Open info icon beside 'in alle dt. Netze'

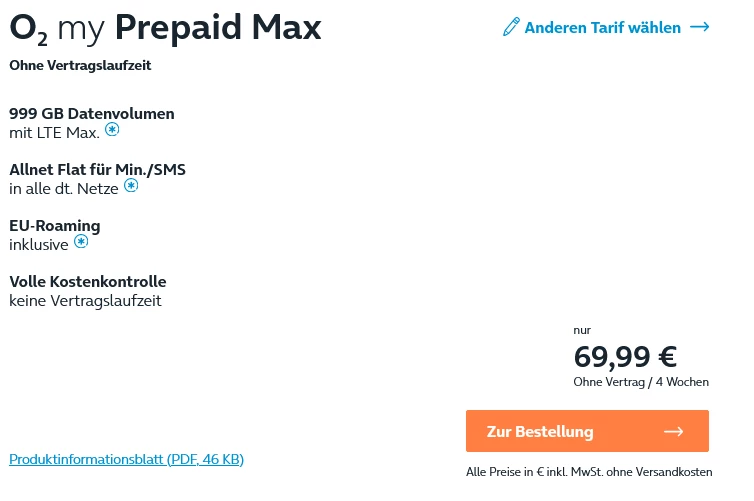131,186
